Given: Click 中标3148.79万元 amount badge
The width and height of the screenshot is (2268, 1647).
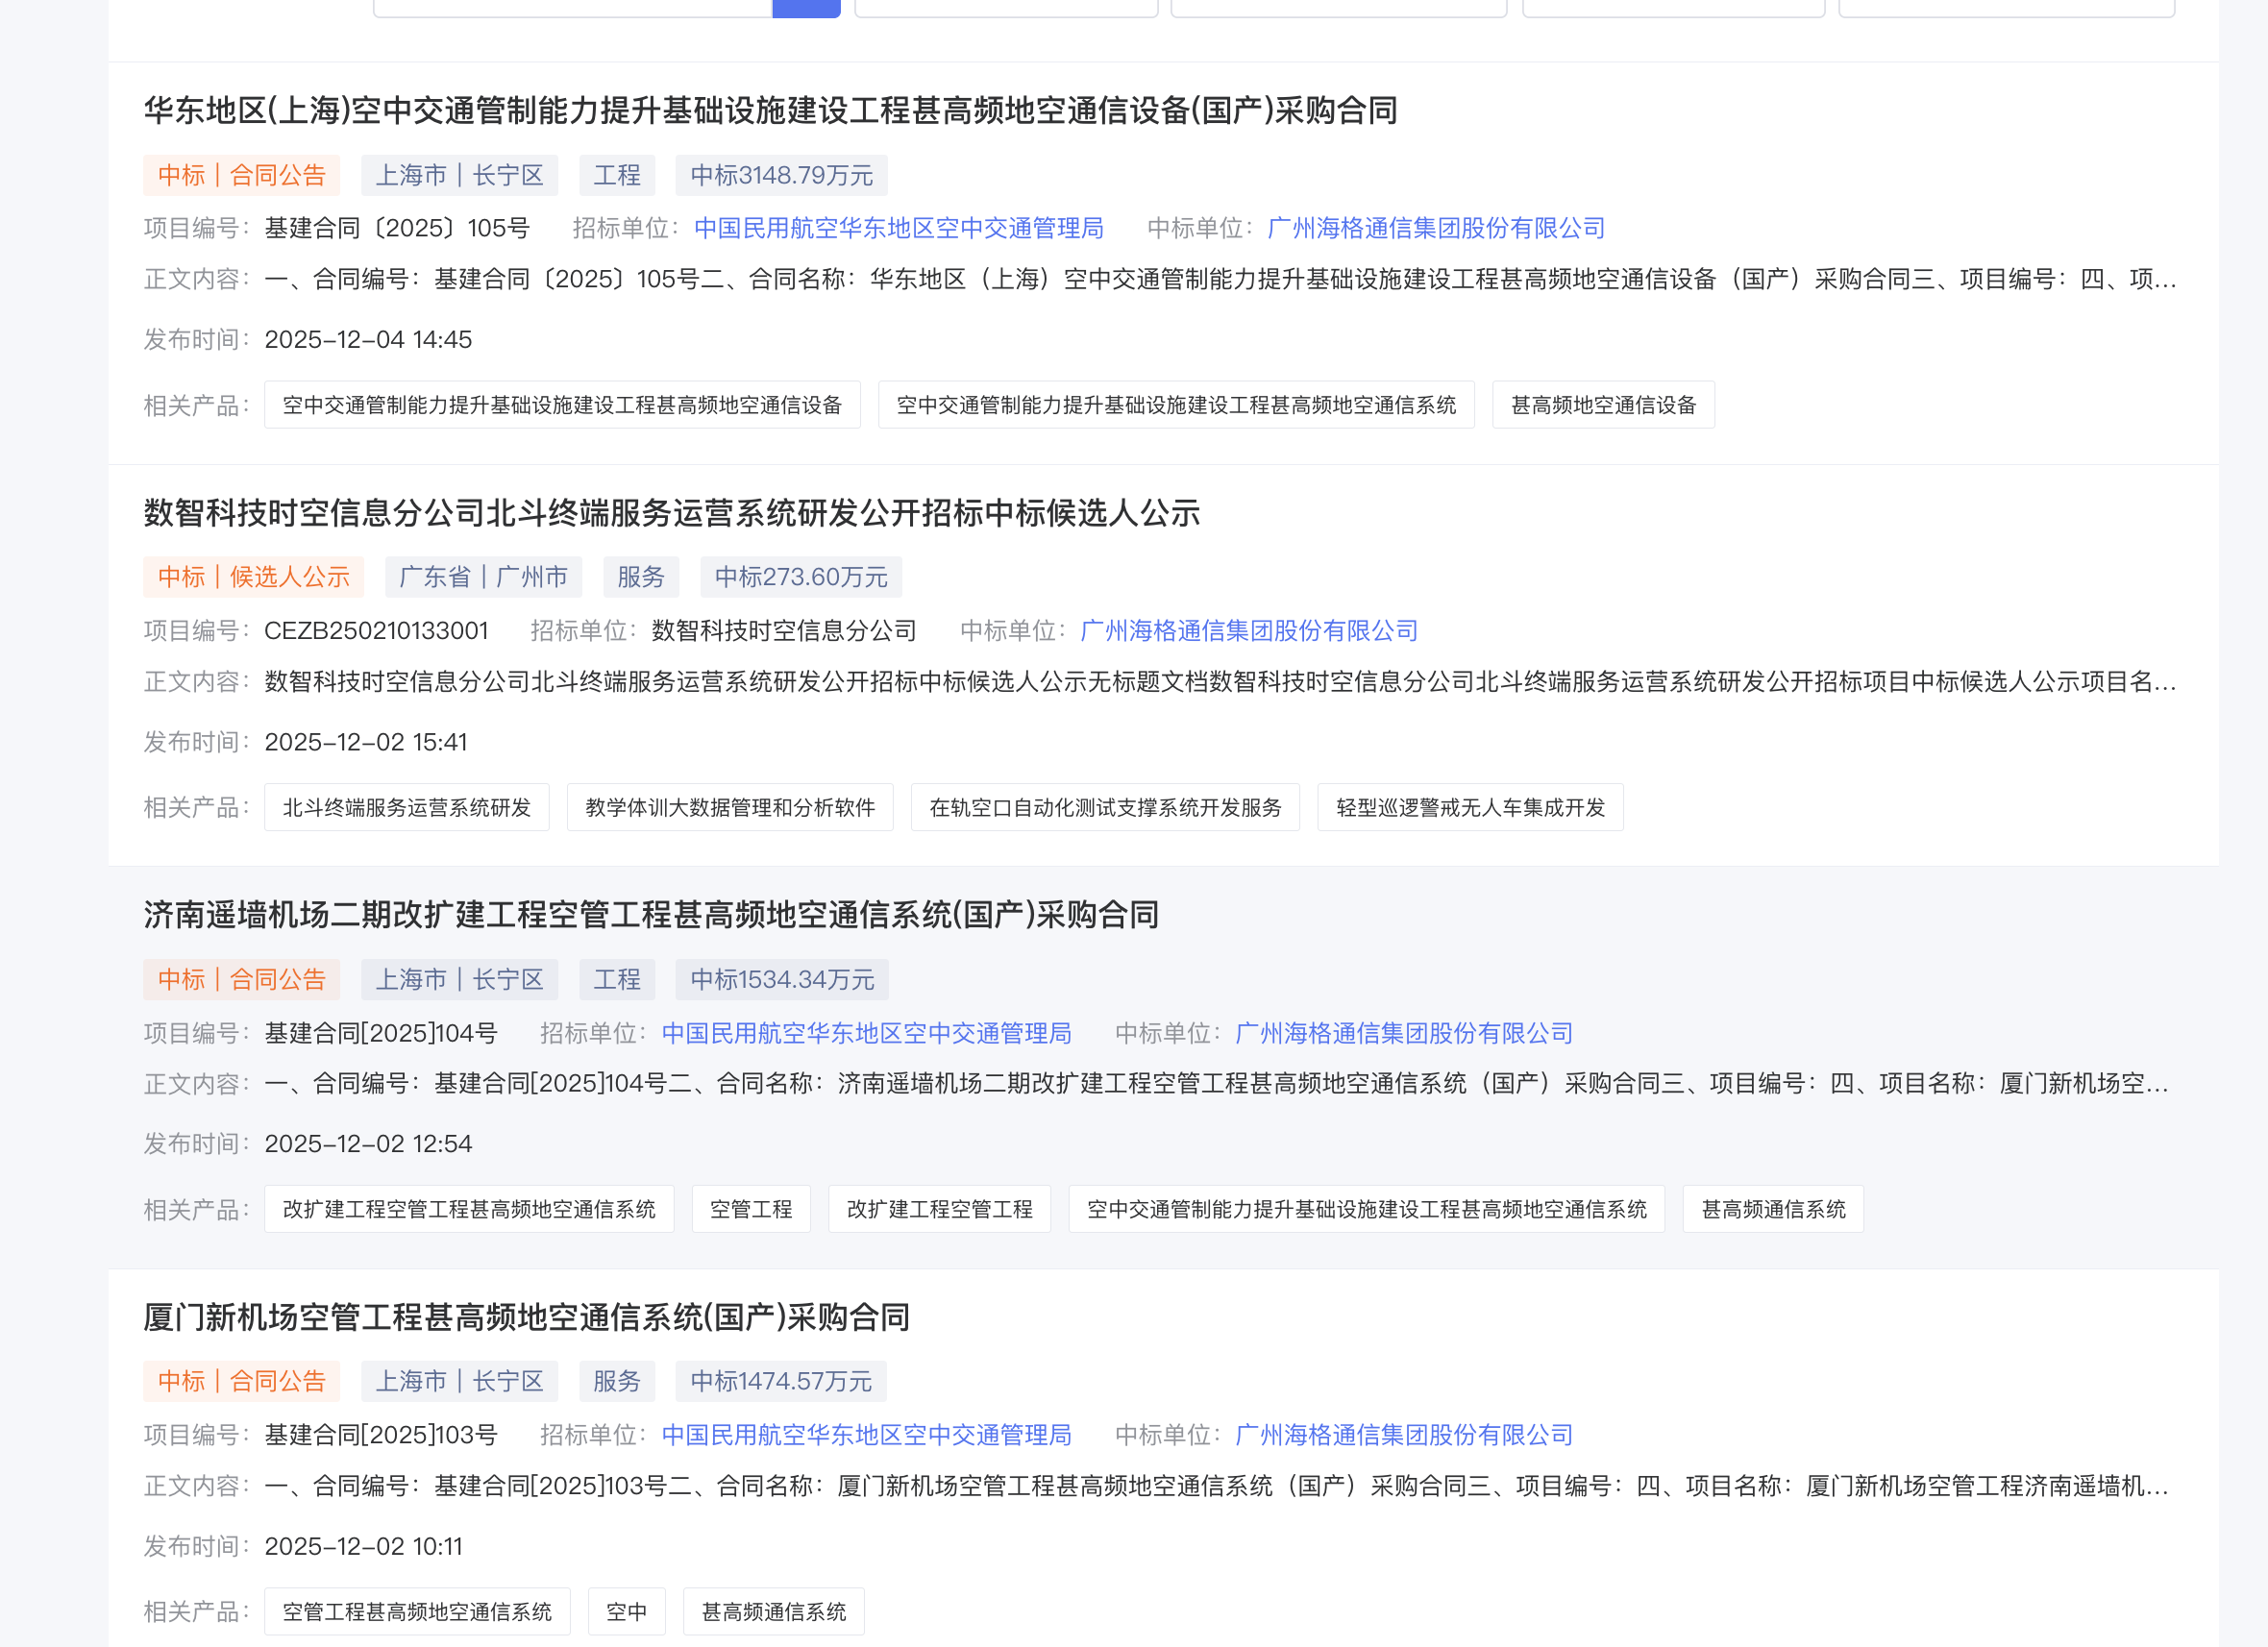Looking at the screenshot, I should coord(781,175).
